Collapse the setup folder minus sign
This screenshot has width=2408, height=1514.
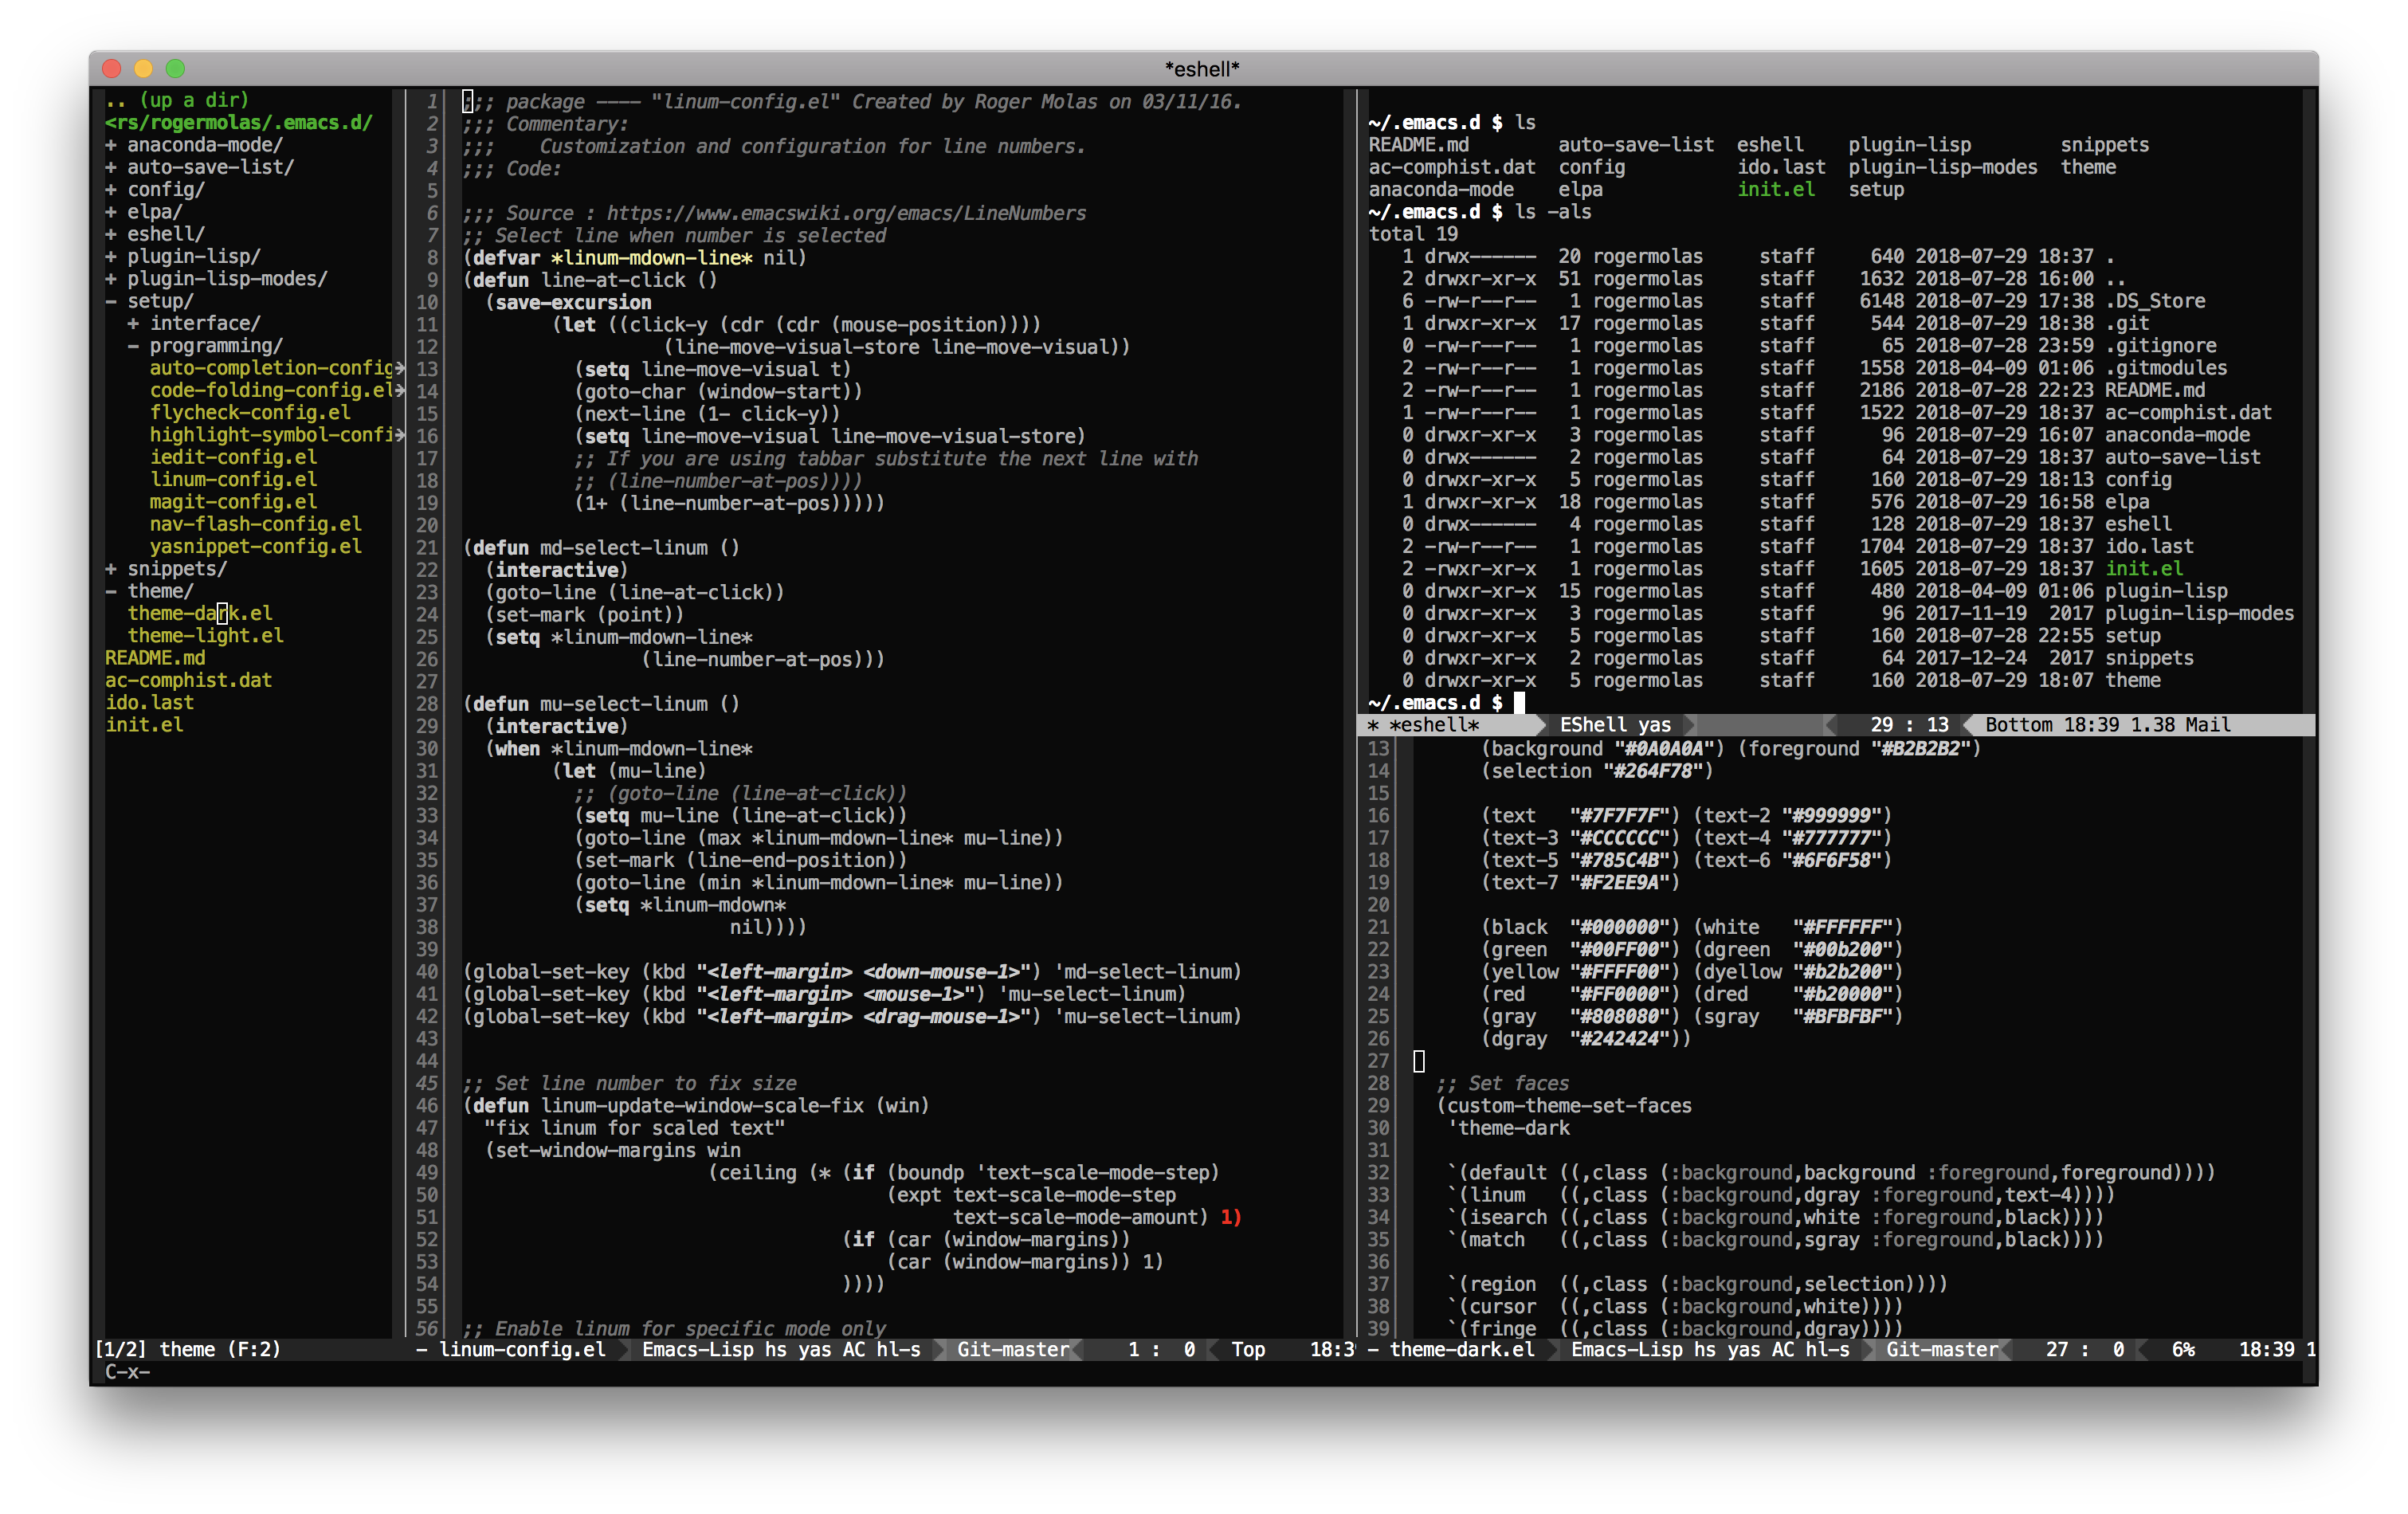(x=111, y=301)
